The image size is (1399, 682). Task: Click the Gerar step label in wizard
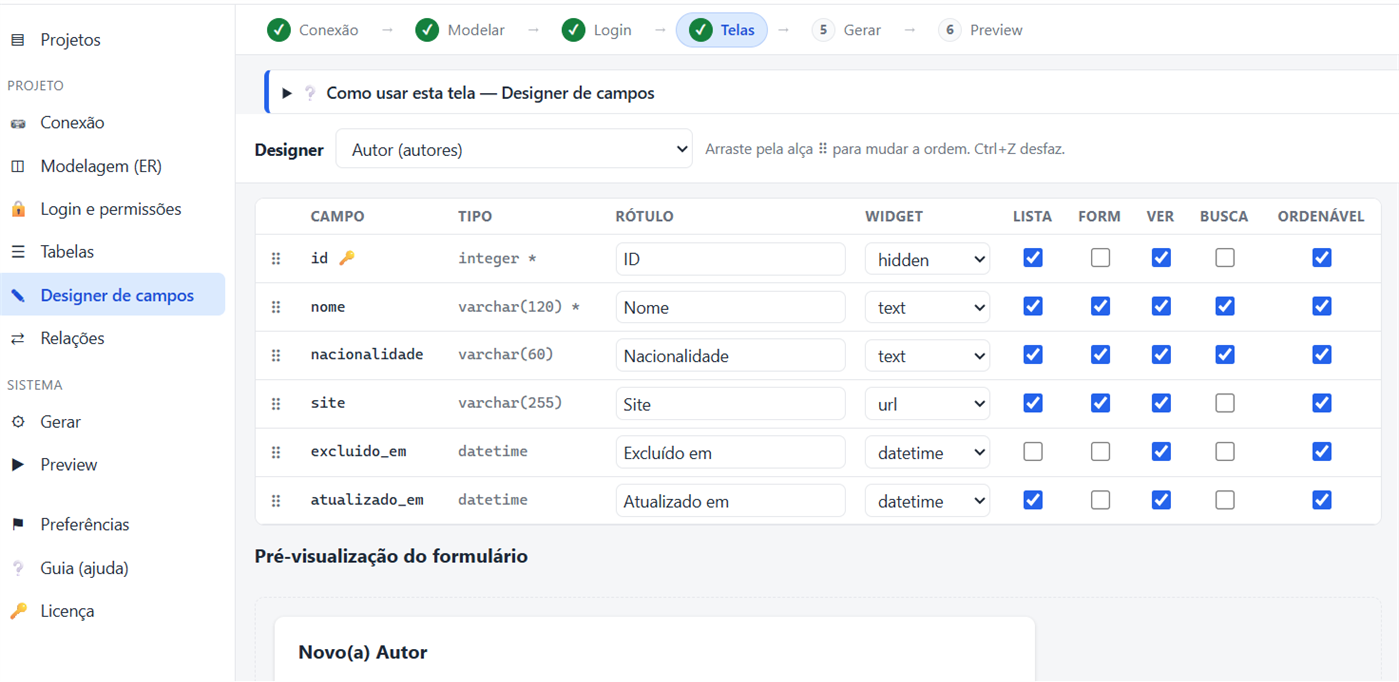point(862,30)
